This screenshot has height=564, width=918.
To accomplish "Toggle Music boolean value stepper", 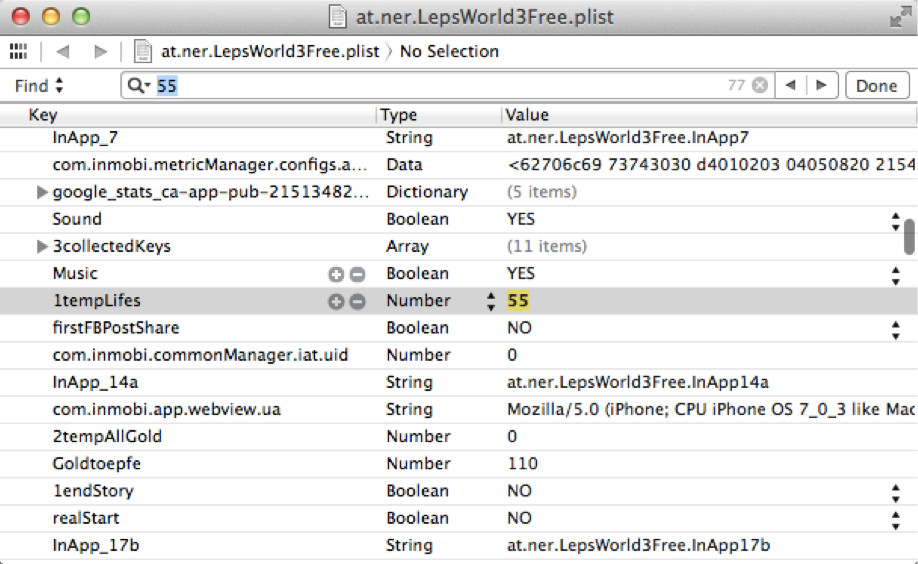I will tap(895, 274).
